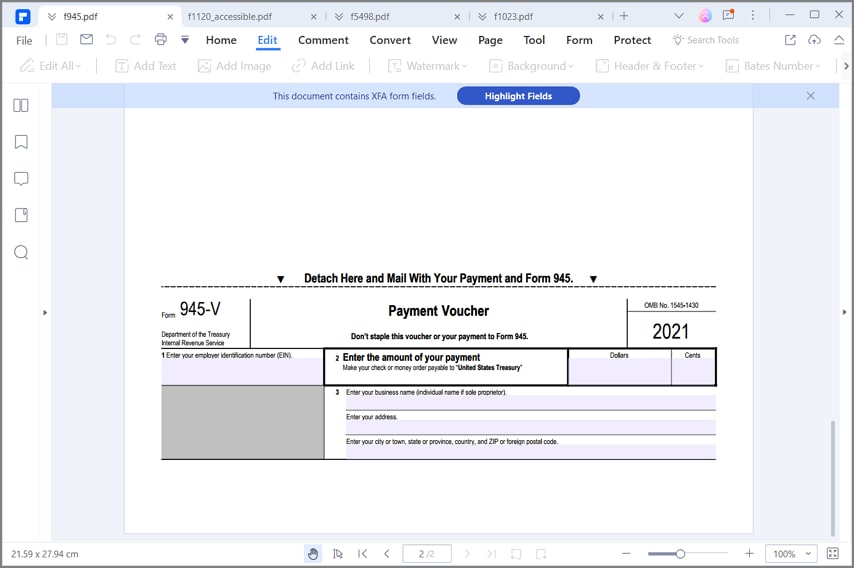This screenshot has width=854, height=568.
Task: Close the f5498.pdf tab
Action: (457, 17)
